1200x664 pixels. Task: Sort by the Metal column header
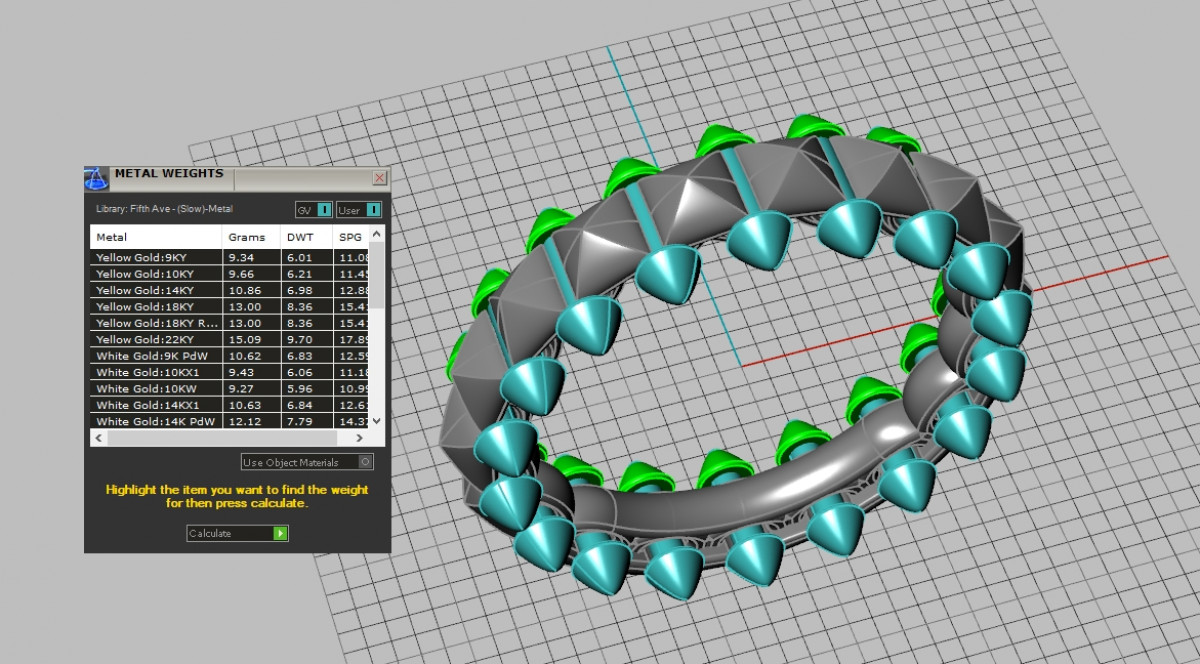click(x=111, y=237)
